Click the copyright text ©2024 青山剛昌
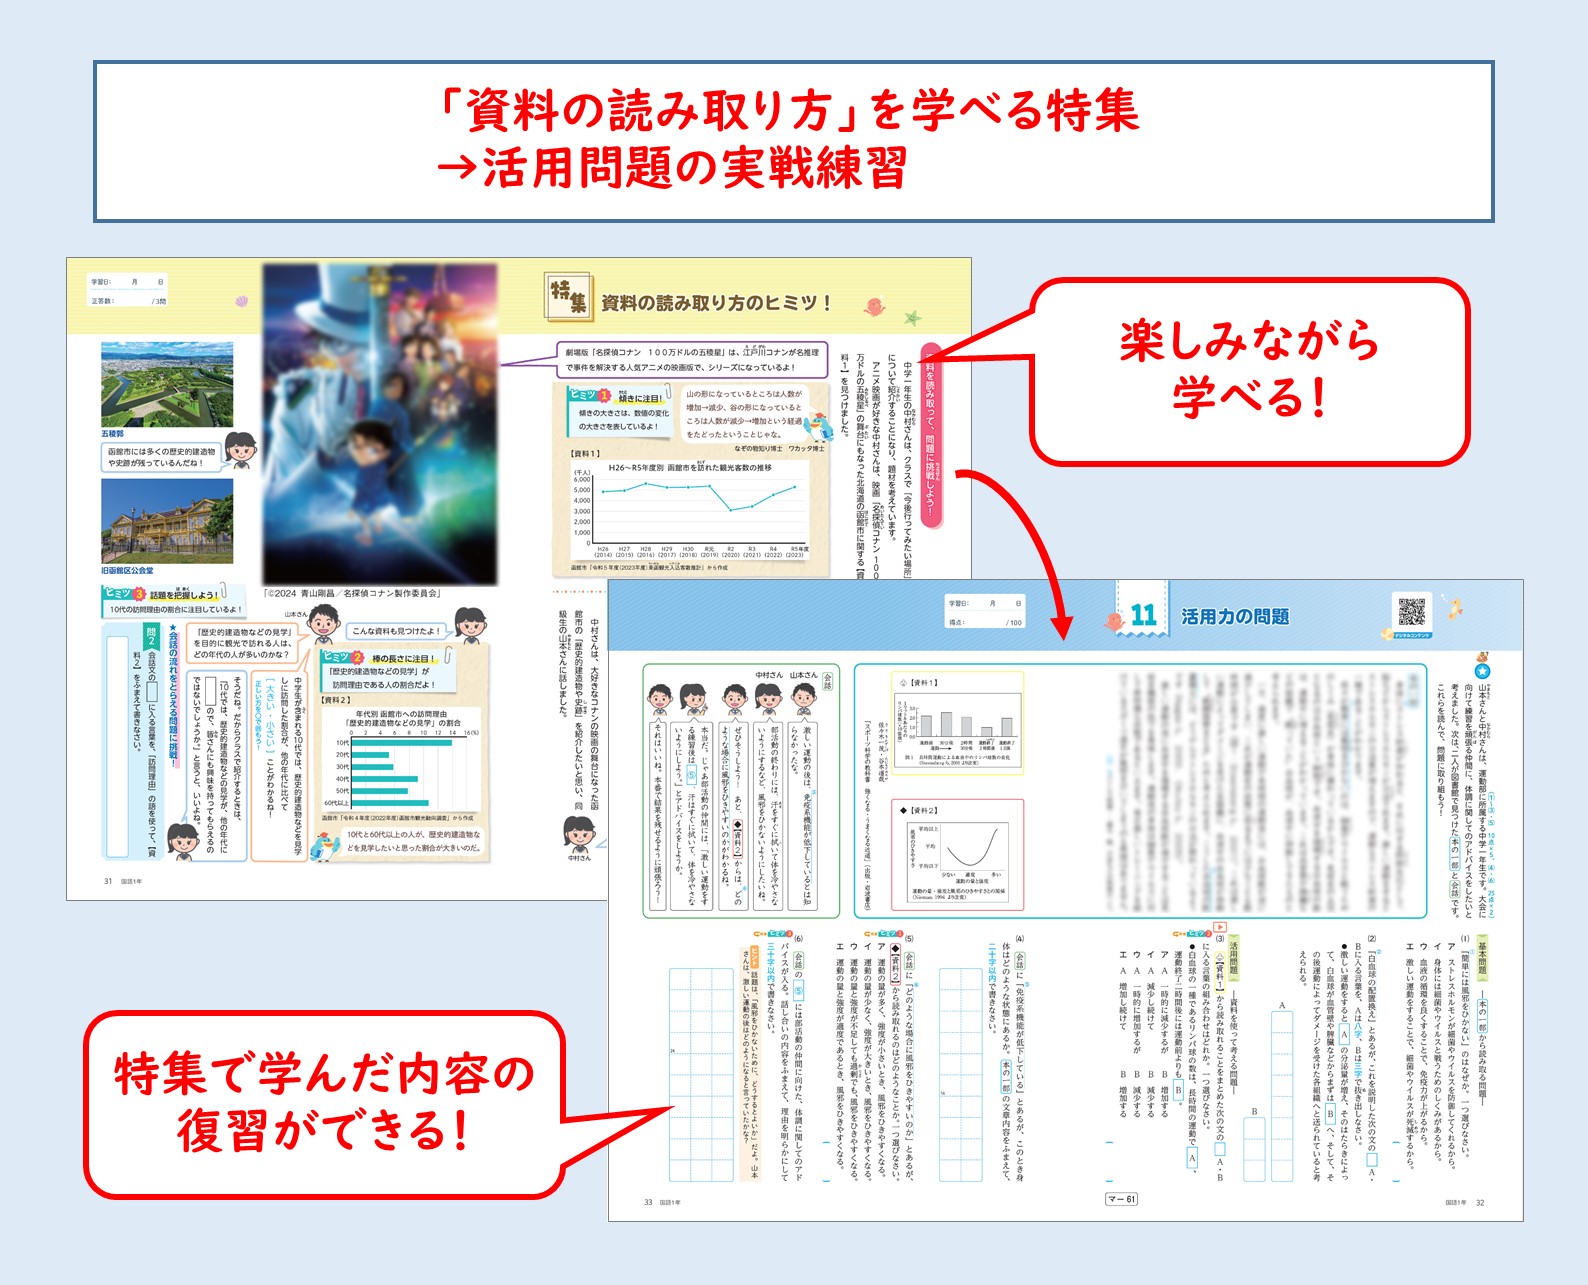This screenshot has height=1285, width=1588. point(351,593)
